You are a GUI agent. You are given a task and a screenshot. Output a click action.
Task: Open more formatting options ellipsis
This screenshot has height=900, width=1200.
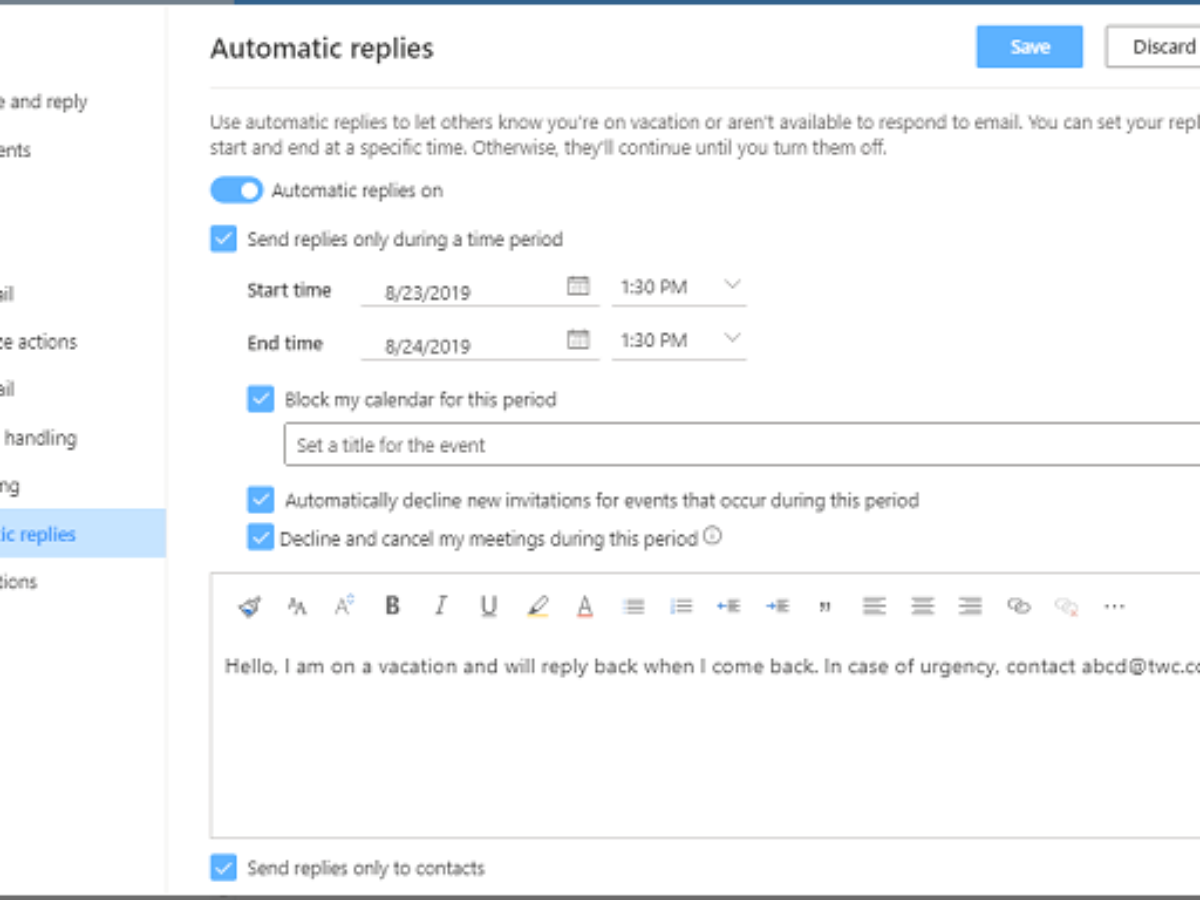[x=1114, y=606]
